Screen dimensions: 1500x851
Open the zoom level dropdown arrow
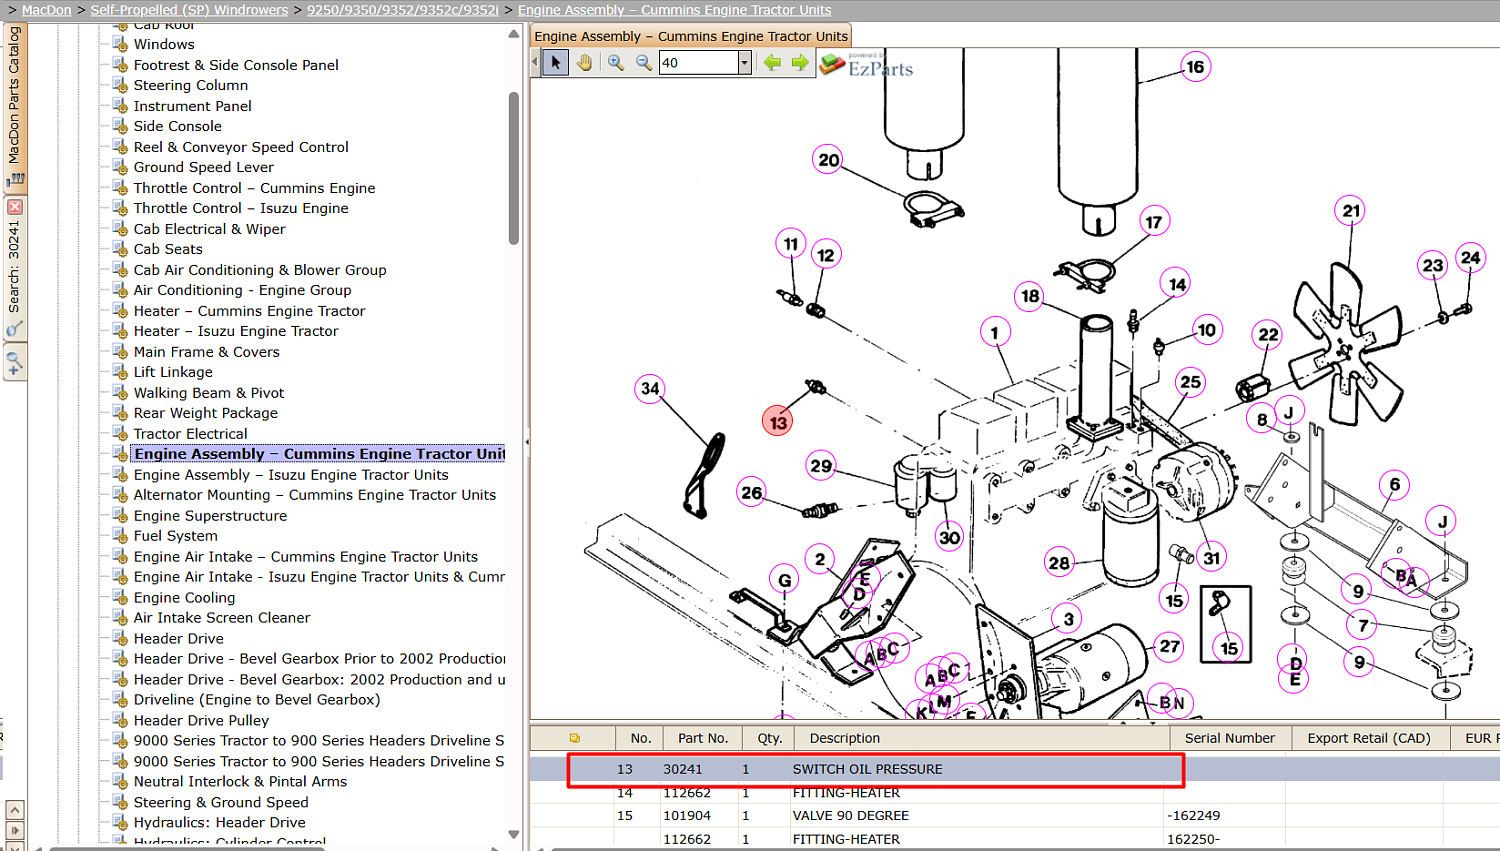744,63
